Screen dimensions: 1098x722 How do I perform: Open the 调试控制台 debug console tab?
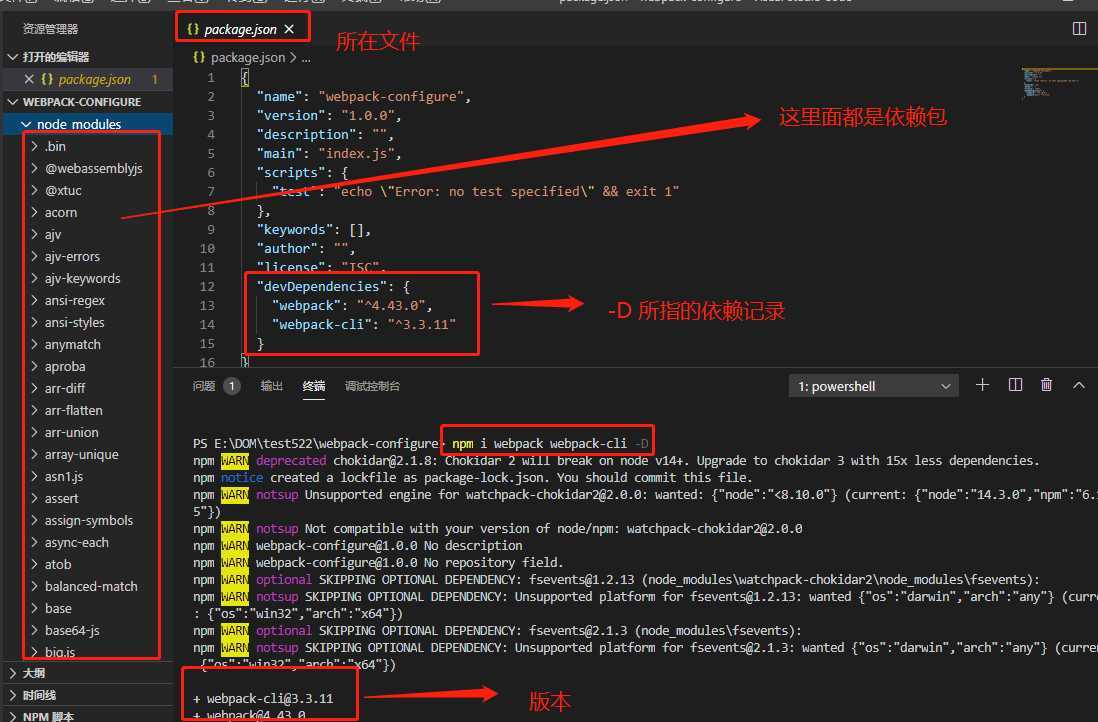pos(372,386)
